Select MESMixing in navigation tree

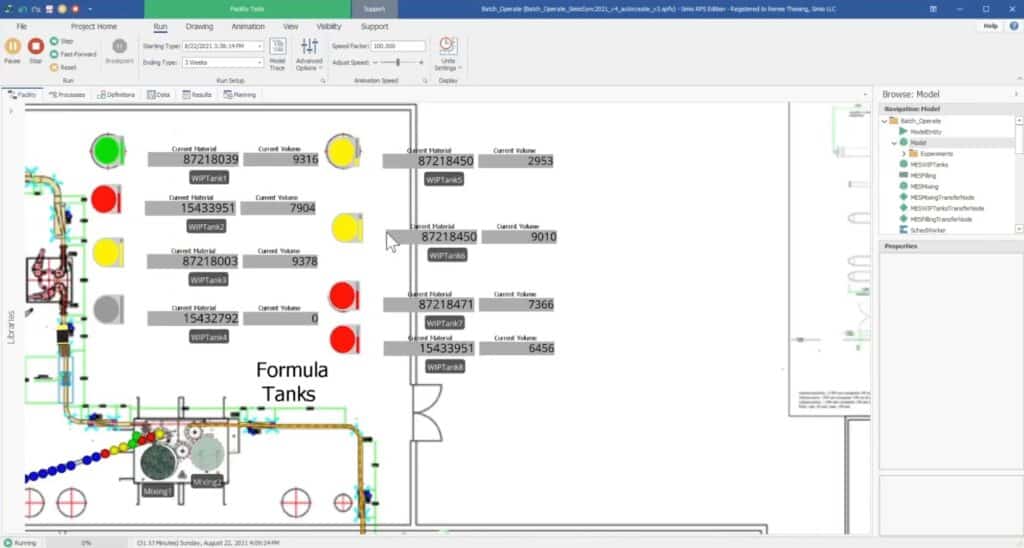[924, 186]
